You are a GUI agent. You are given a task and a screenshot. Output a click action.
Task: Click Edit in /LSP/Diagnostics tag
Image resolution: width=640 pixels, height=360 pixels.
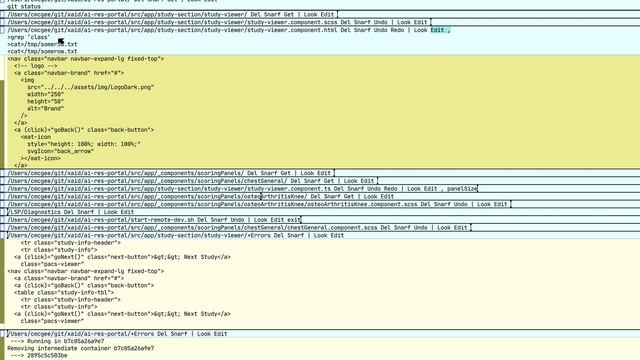tap(127, 212)
